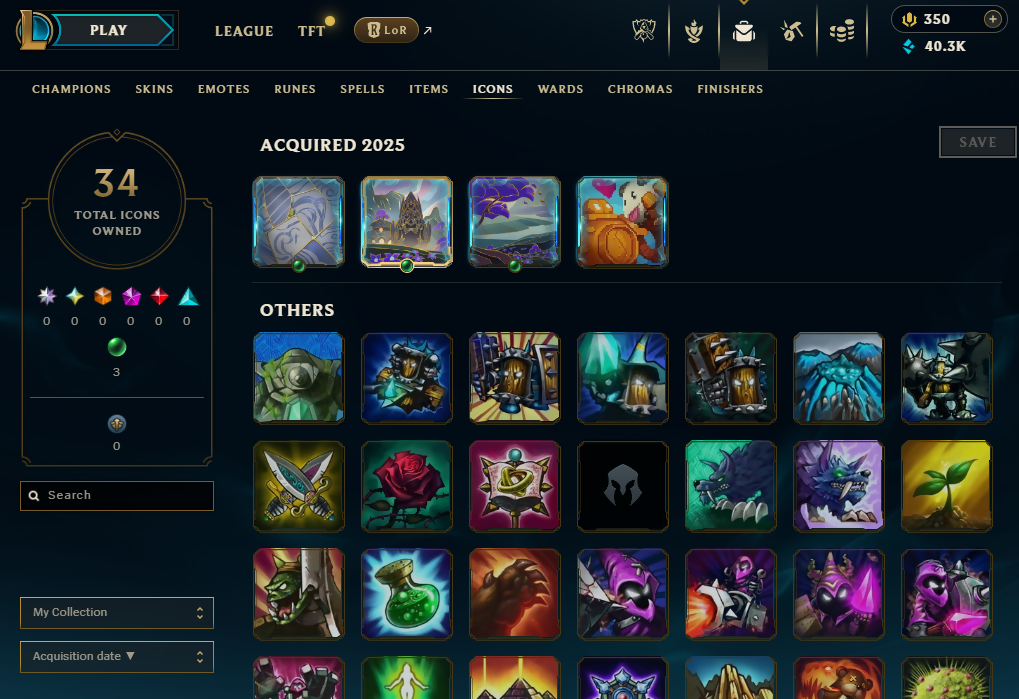Select the red rose summoner icon
This screenshot has width=1019, height=699.
point(406,486)
